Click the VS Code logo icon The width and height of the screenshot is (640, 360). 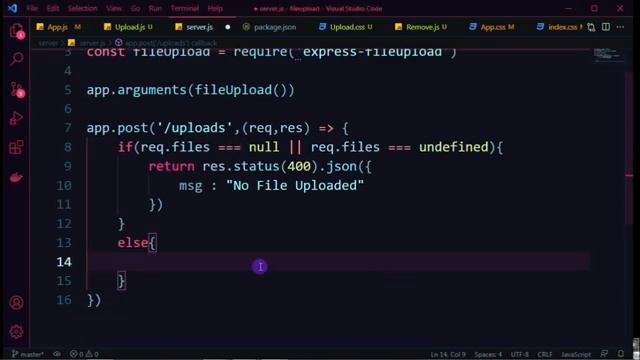pos(12,8)
